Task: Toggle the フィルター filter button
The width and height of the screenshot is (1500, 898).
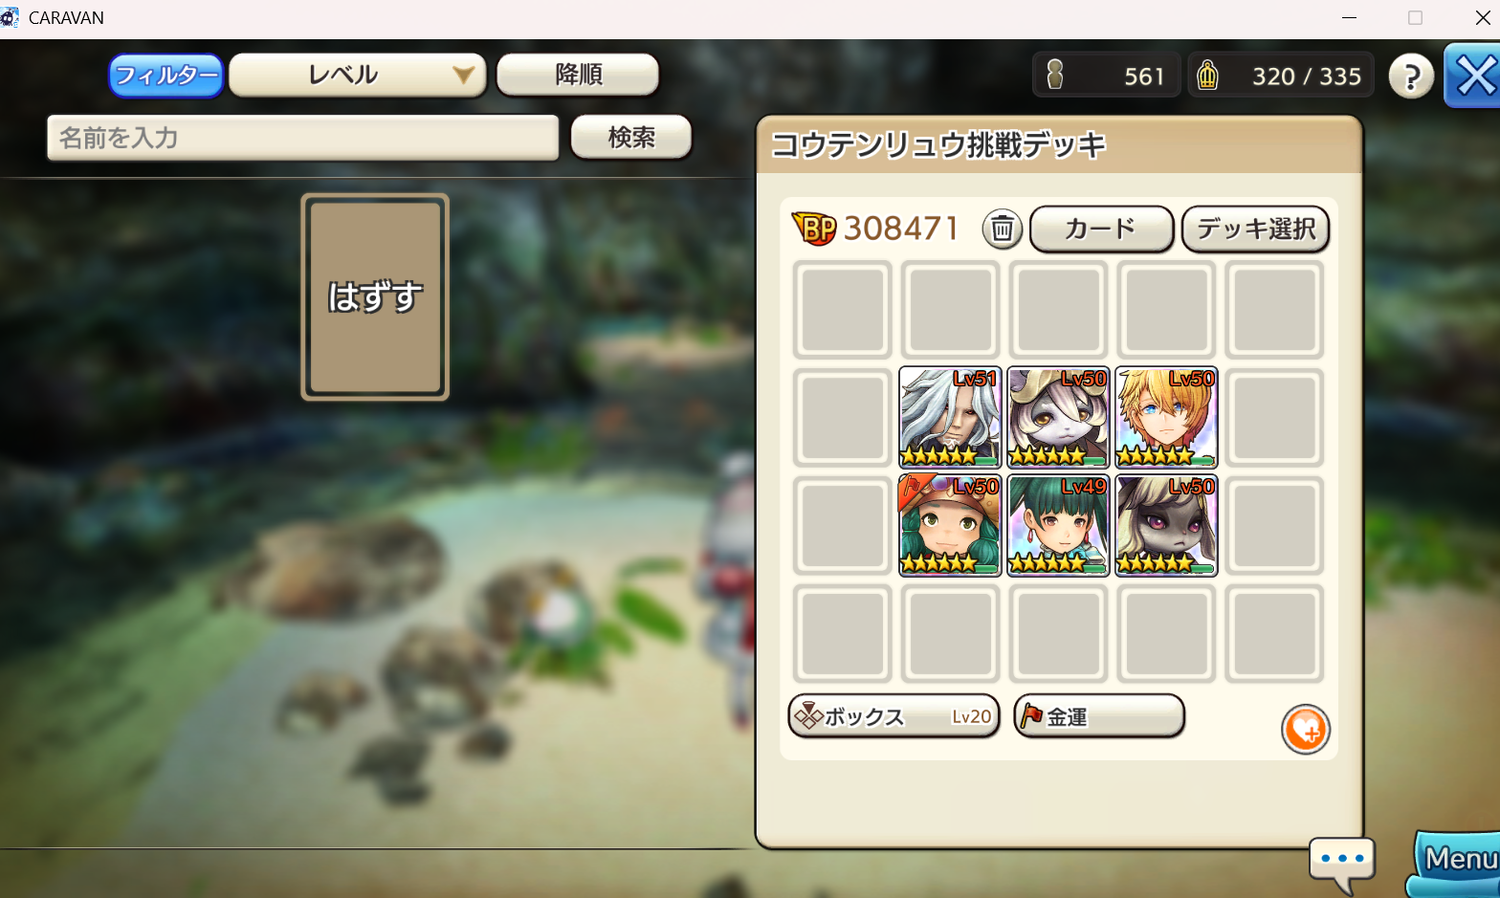Action: 166,75
